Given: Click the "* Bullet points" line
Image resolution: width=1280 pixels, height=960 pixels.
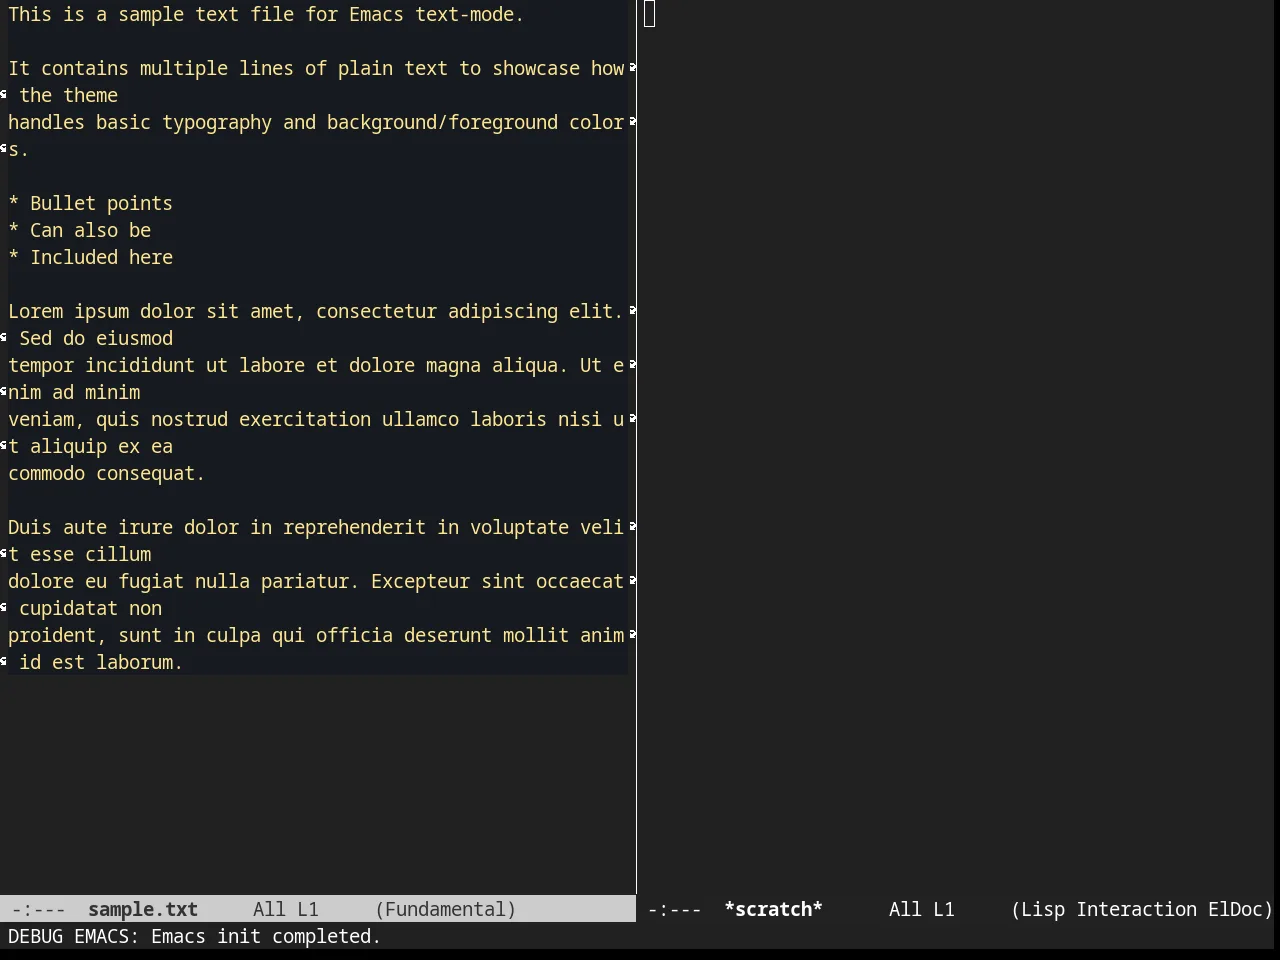Looking at the screenshot, I should point(90,203).
